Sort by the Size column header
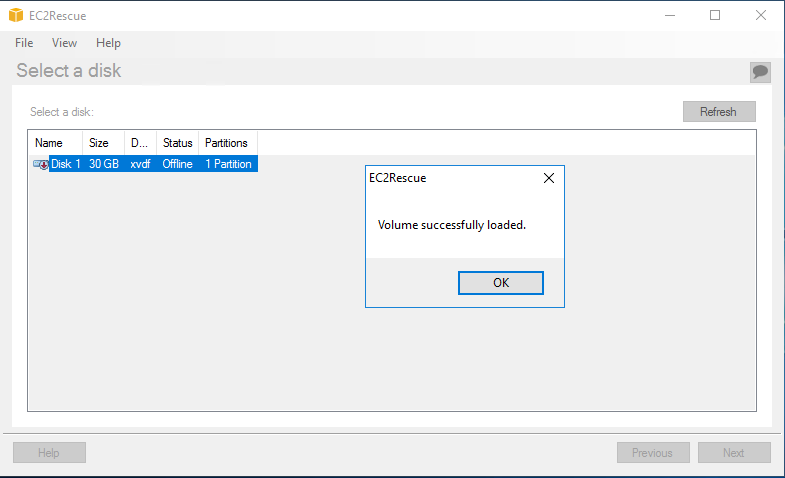The width and height of the screenshot is (785, 478). (x=103, y=143)
